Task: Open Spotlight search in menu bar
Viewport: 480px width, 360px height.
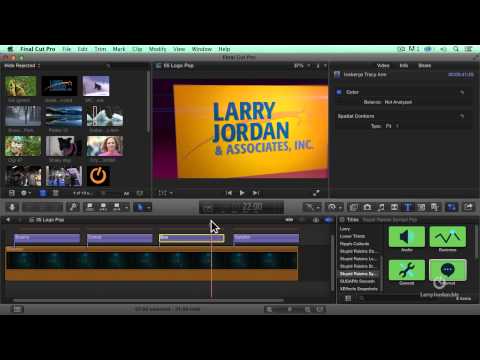Action: tap(456, 49)
